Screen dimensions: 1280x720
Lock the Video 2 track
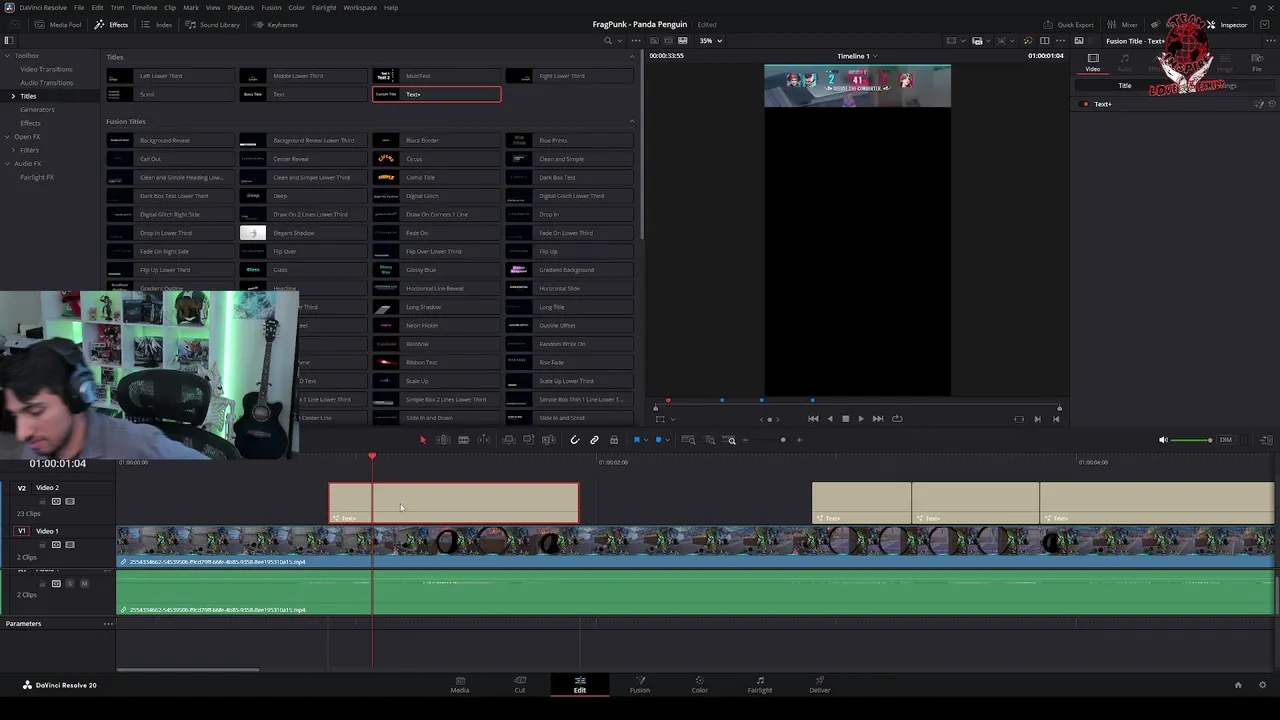coord(42,501)
